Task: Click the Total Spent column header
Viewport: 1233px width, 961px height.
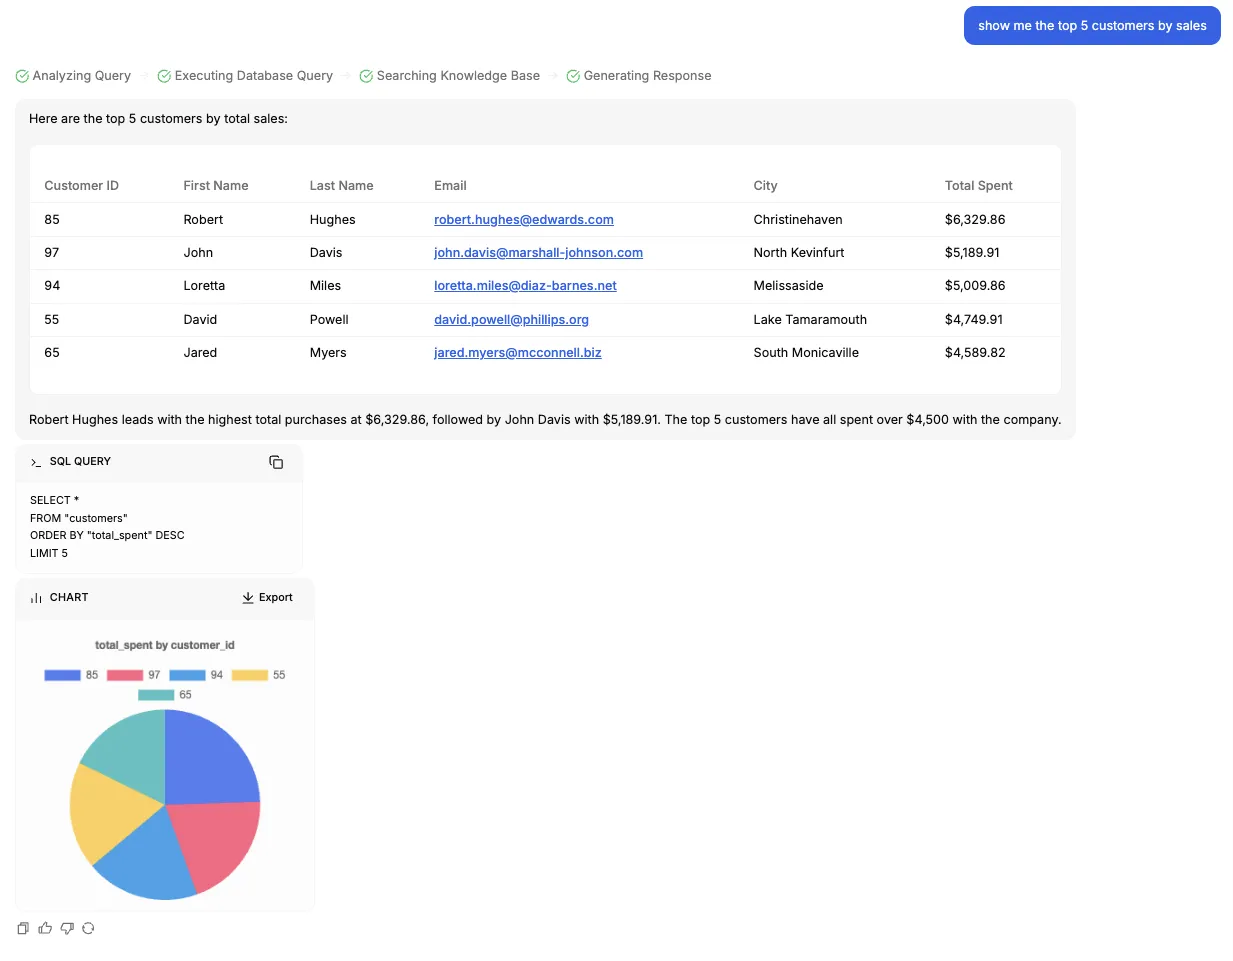Action: click(x=978, y=186)
